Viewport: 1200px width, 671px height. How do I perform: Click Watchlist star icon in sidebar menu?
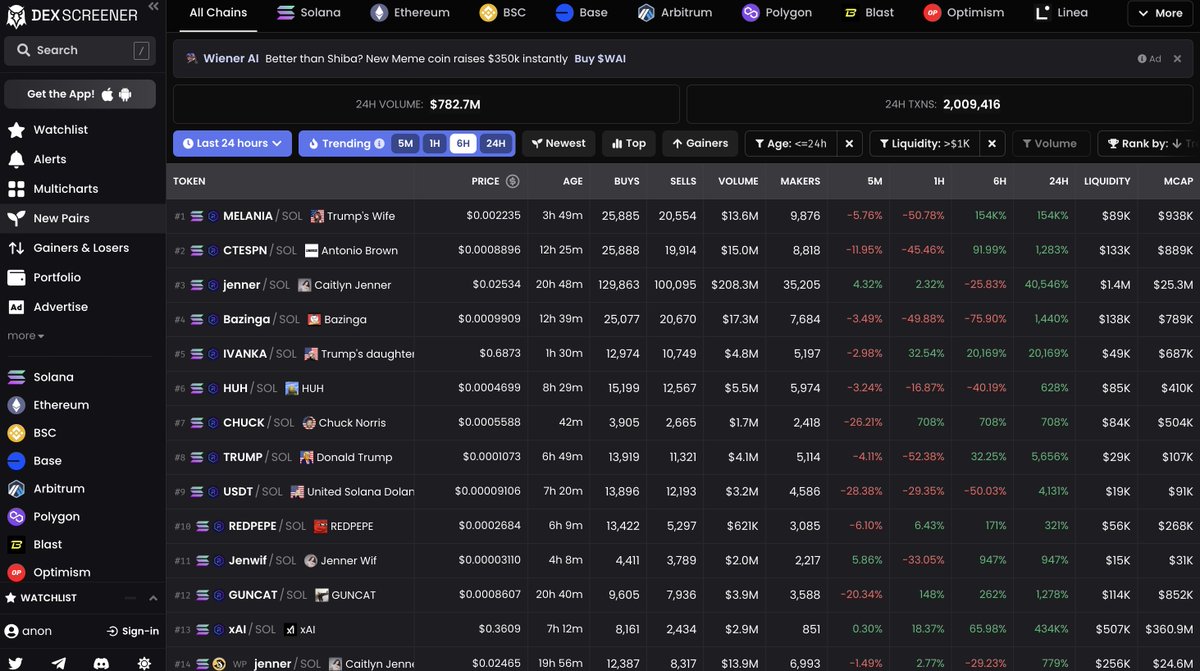coord(16,130)
